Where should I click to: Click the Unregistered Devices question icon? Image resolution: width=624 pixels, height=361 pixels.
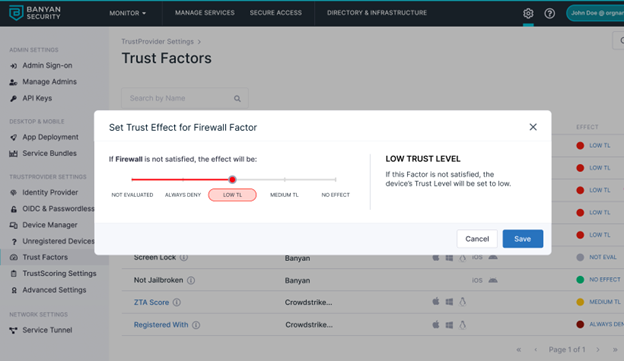(14, 242)
